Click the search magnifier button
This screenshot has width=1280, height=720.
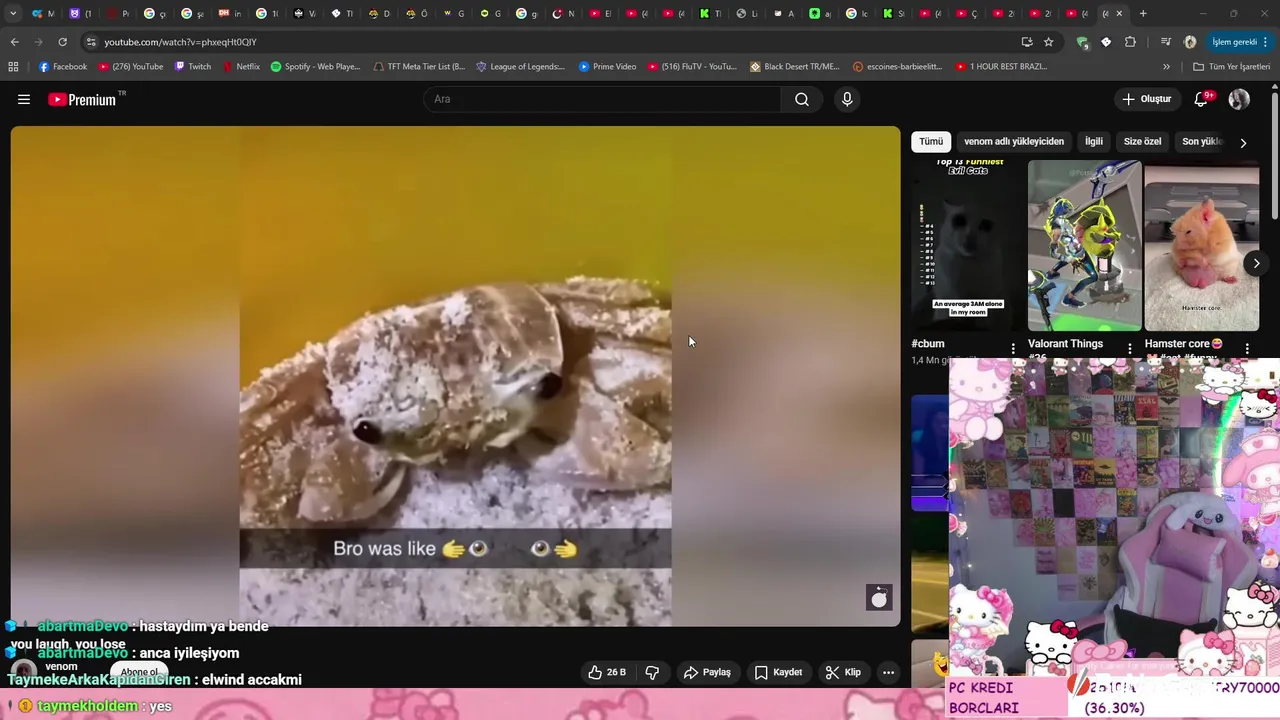point(802,99)
